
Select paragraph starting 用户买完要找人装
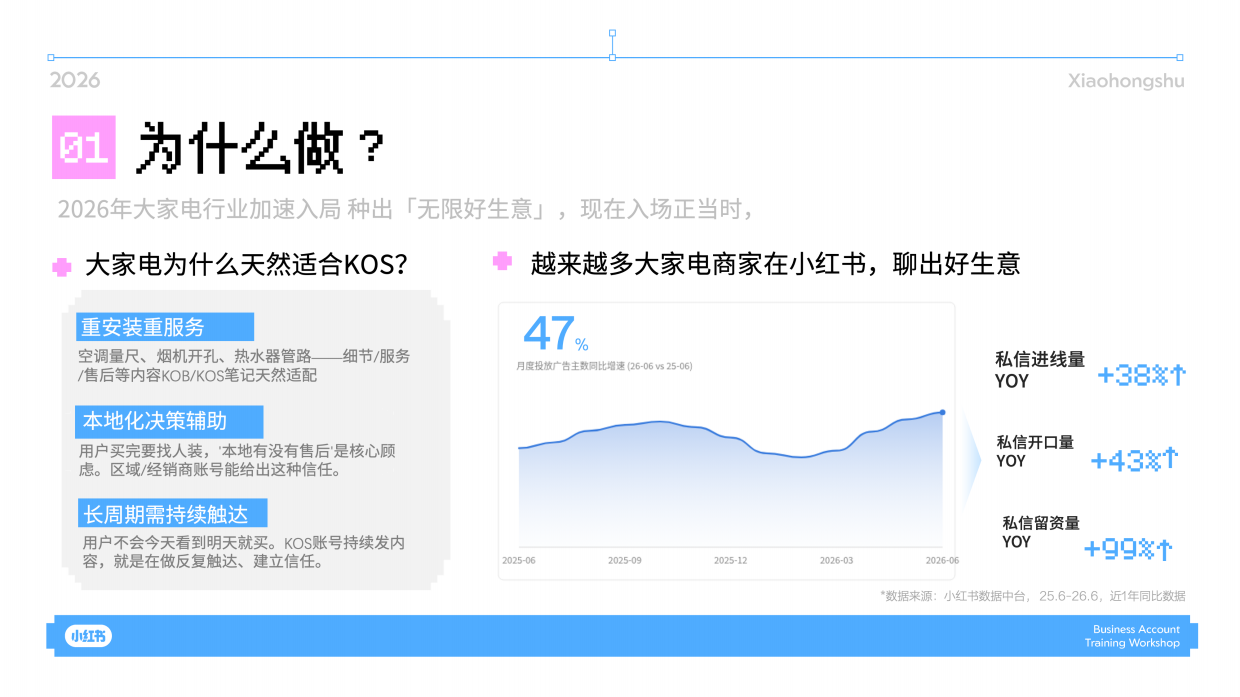click(x=238, y=460)
